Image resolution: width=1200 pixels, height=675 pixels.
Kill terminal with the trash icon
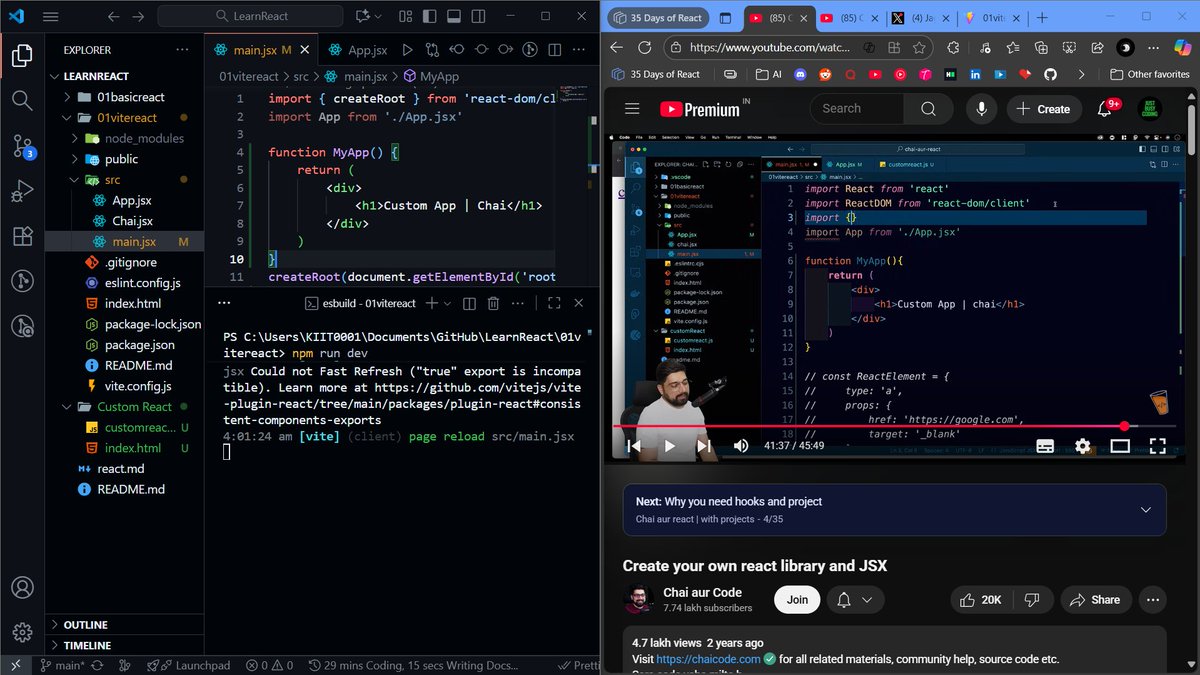click(493, 303)
